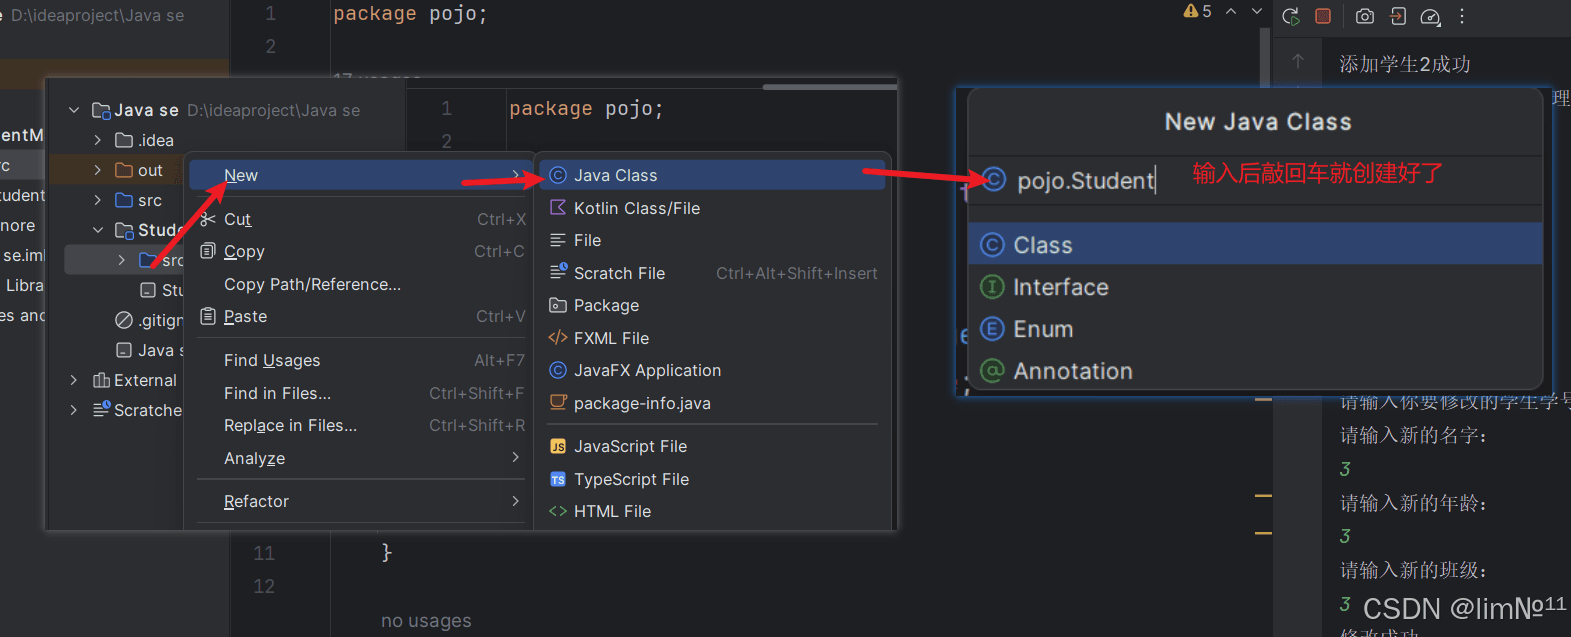1571x637 pixels.
Task: Open the three-dot more options menu
Action: (1462, 16)
